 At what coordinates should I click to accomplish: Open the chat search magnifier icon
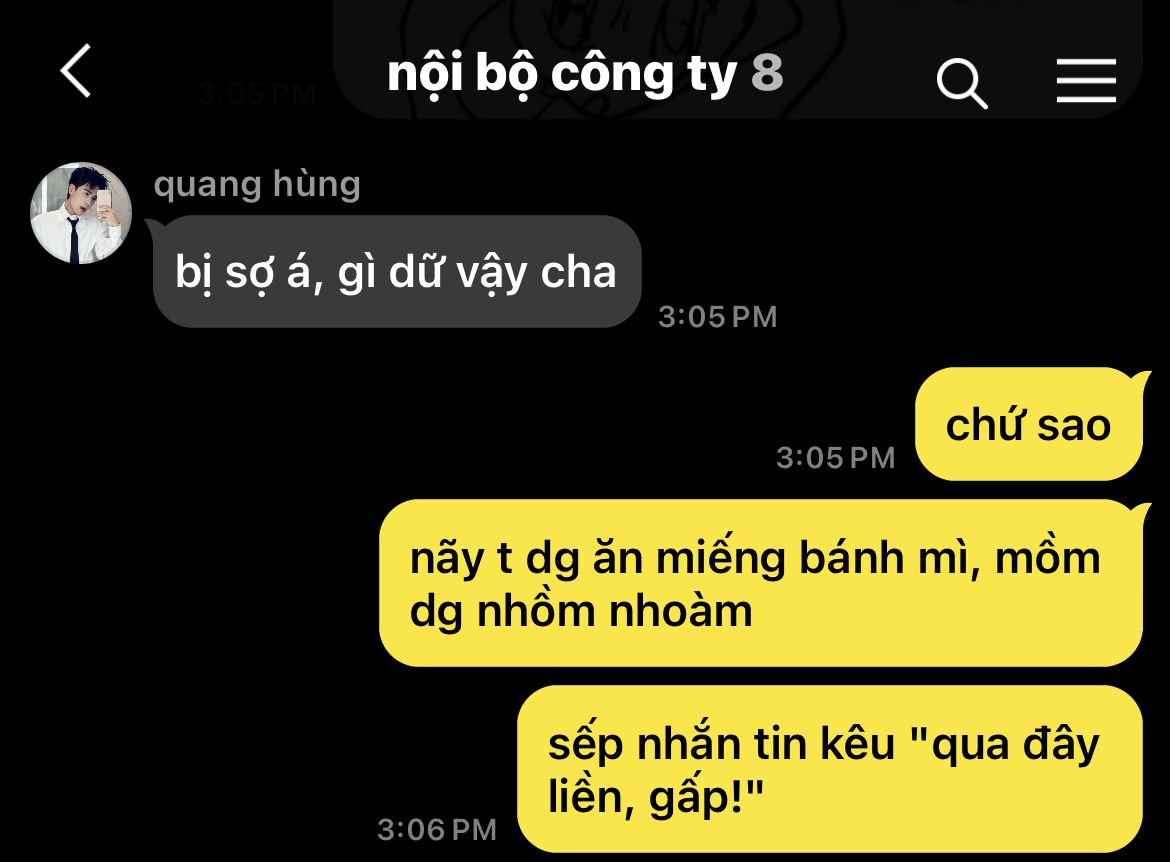click(x=962, y=84)
